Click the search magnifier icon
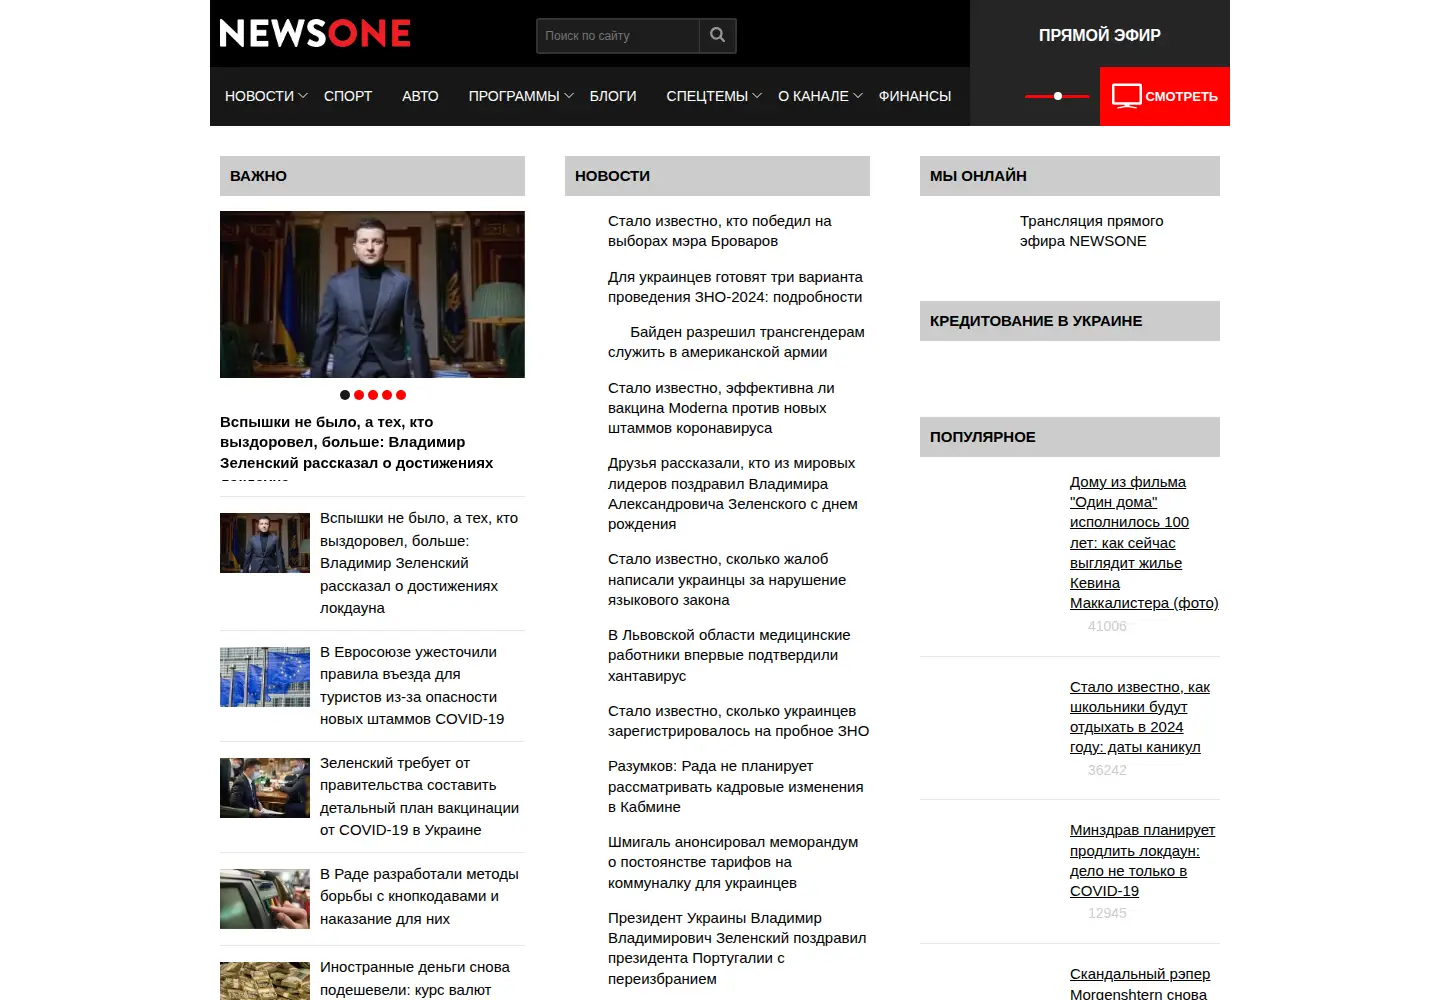This screenshot has width=1440, height=1000. pos(717,35)
